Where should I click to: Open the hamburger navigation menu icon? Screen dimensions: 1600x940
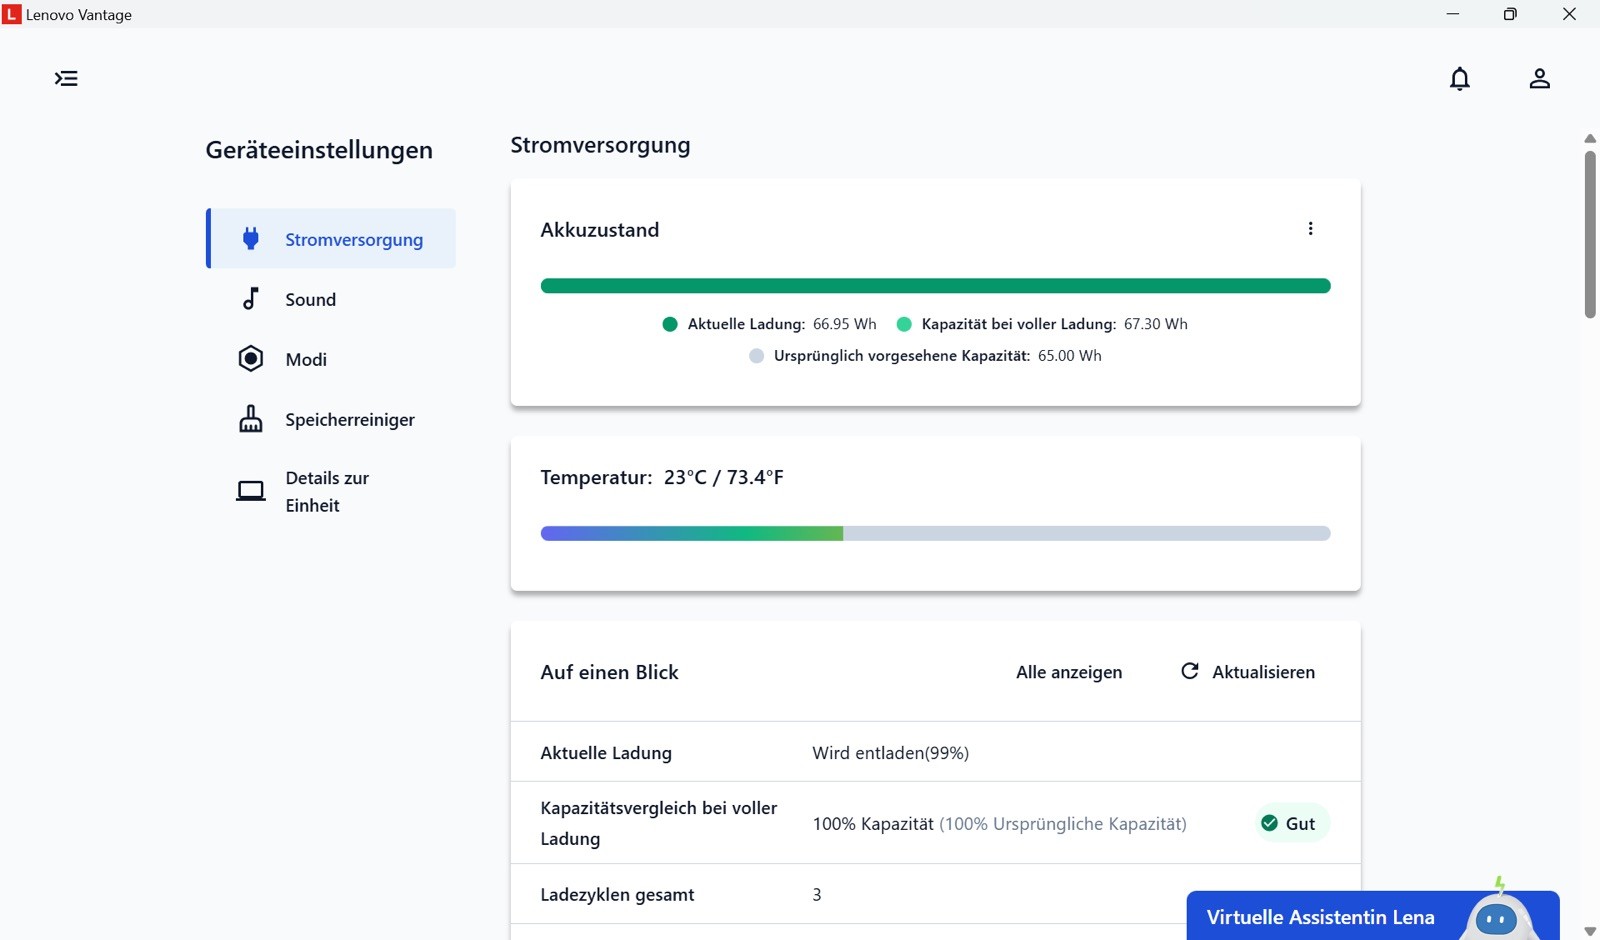point(66,78)
